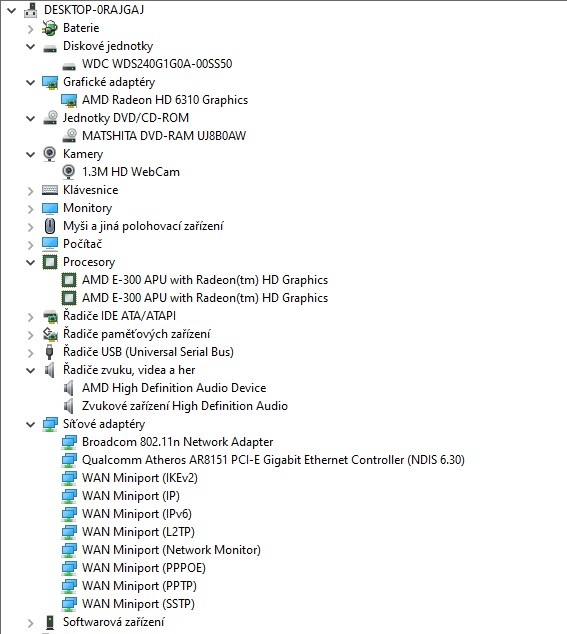Expand the Řadiče USB category
567x634 pixels.
(30, 353)
